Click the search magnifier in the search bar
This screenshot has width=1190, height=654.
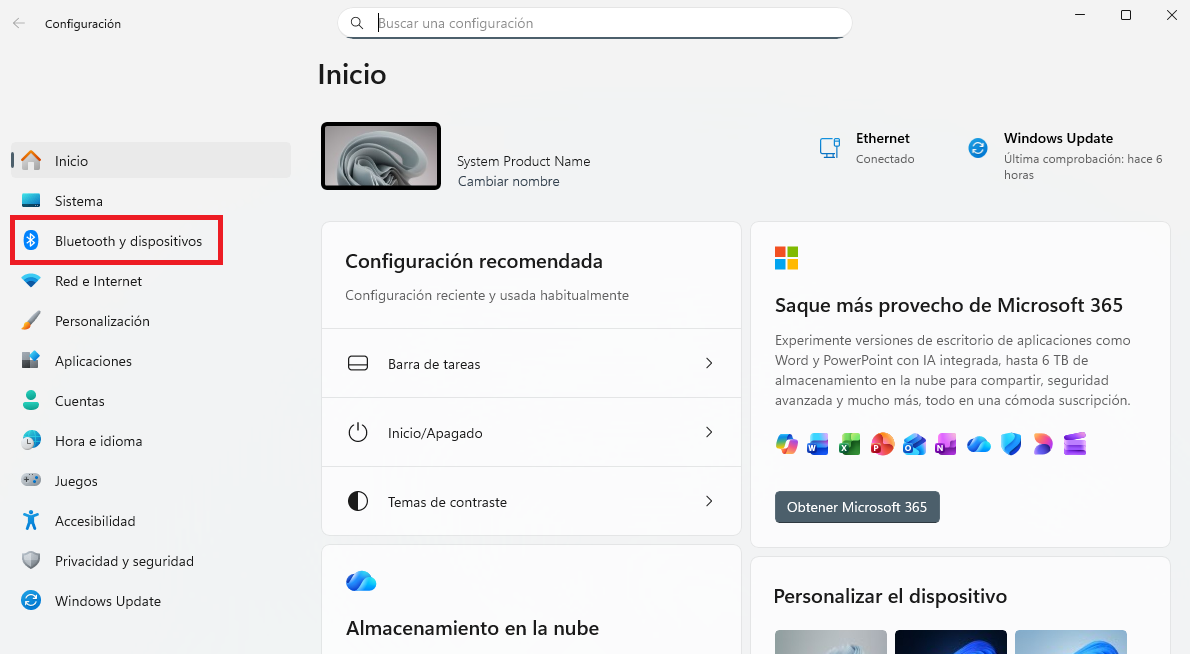coord(357,22)
